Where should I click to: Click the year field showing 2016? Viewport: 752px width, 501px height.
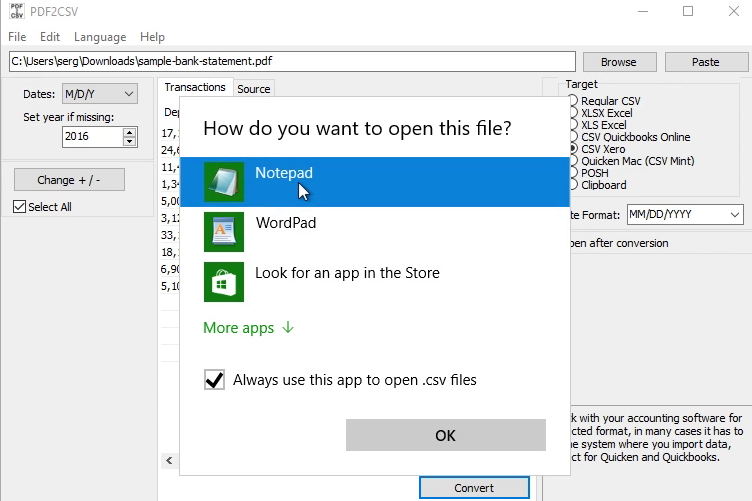93,137
